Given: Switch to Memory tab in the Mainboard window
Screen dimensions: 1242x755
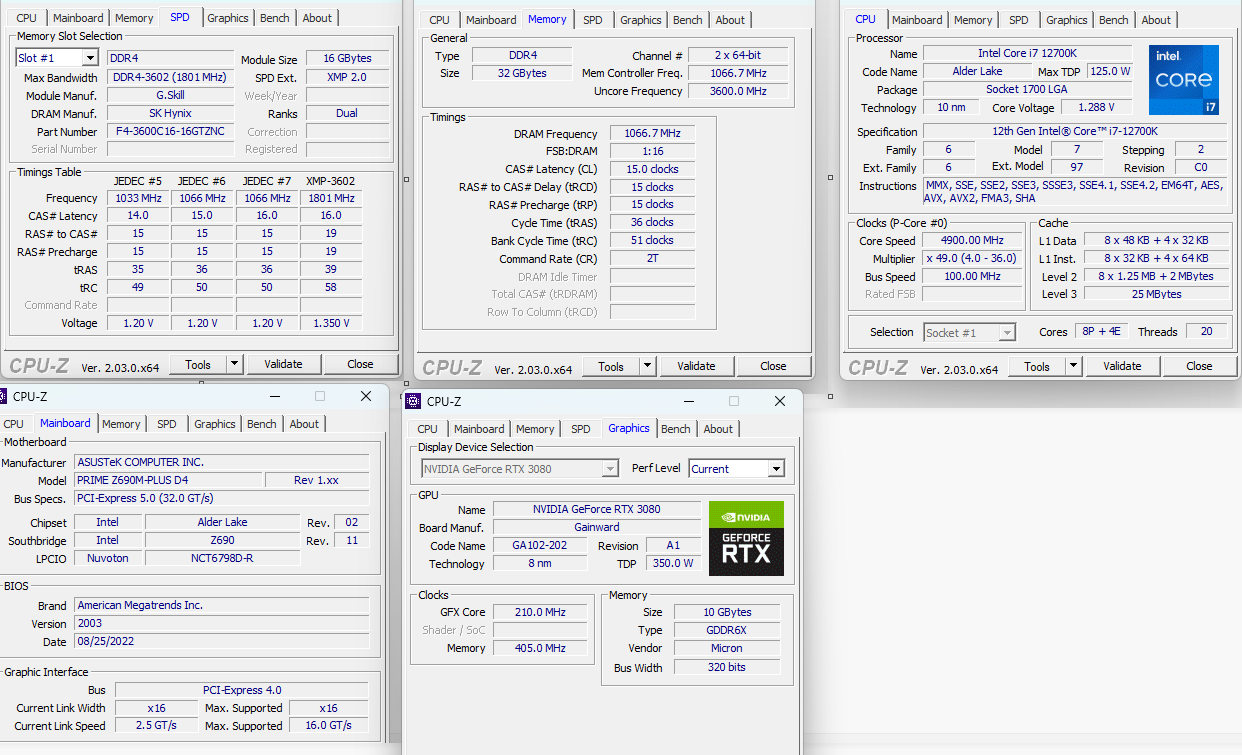Looking at the screenshot, I should (121, 424).
